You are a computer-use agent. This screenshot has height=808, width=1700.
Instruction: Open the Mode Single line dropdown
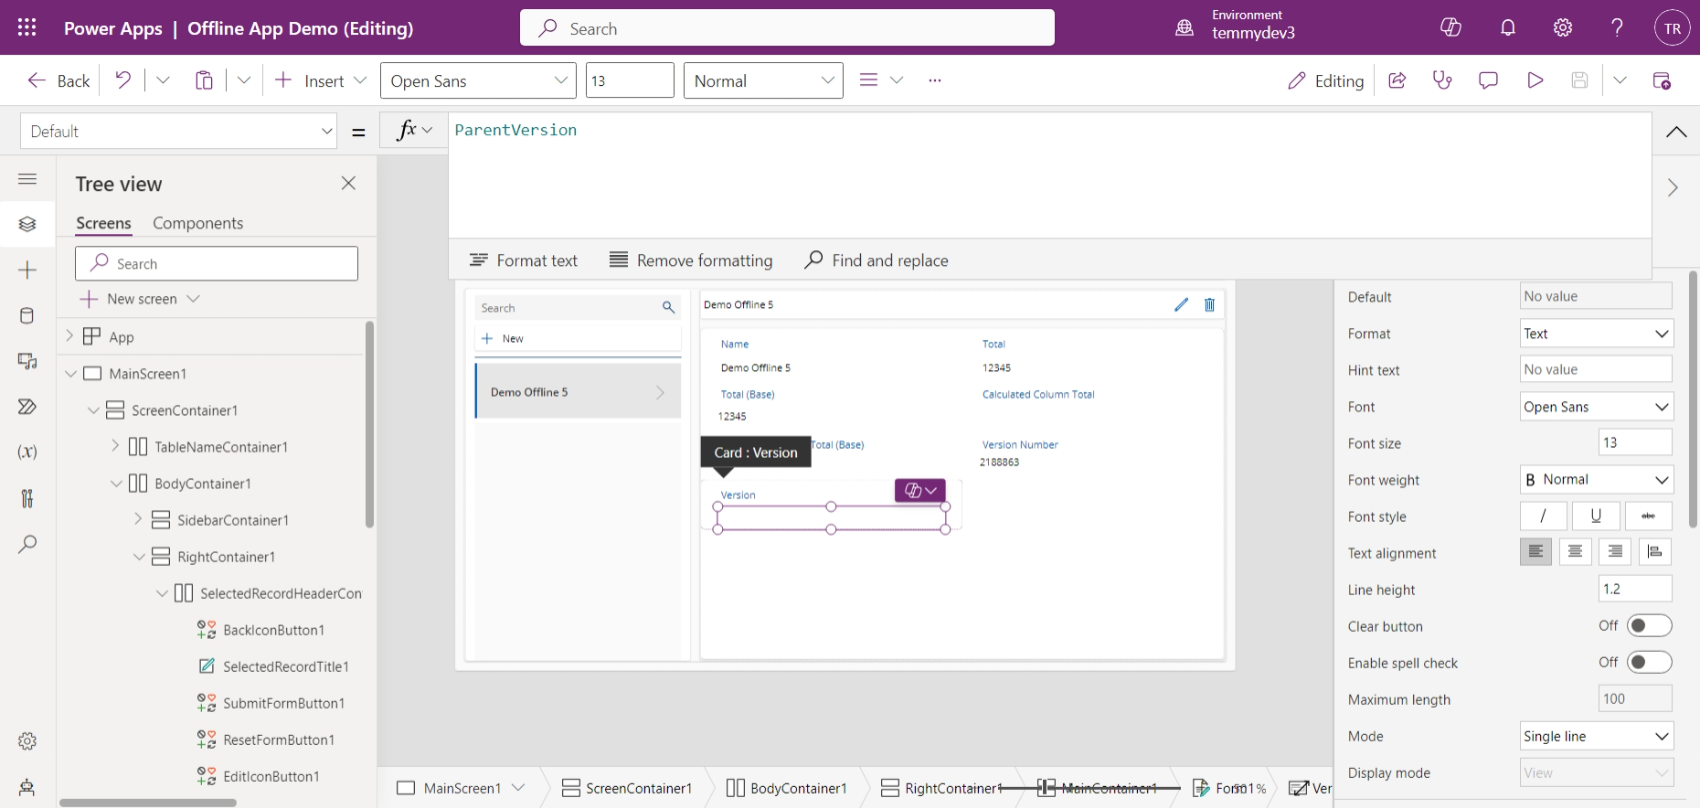tap(1596, 736)
